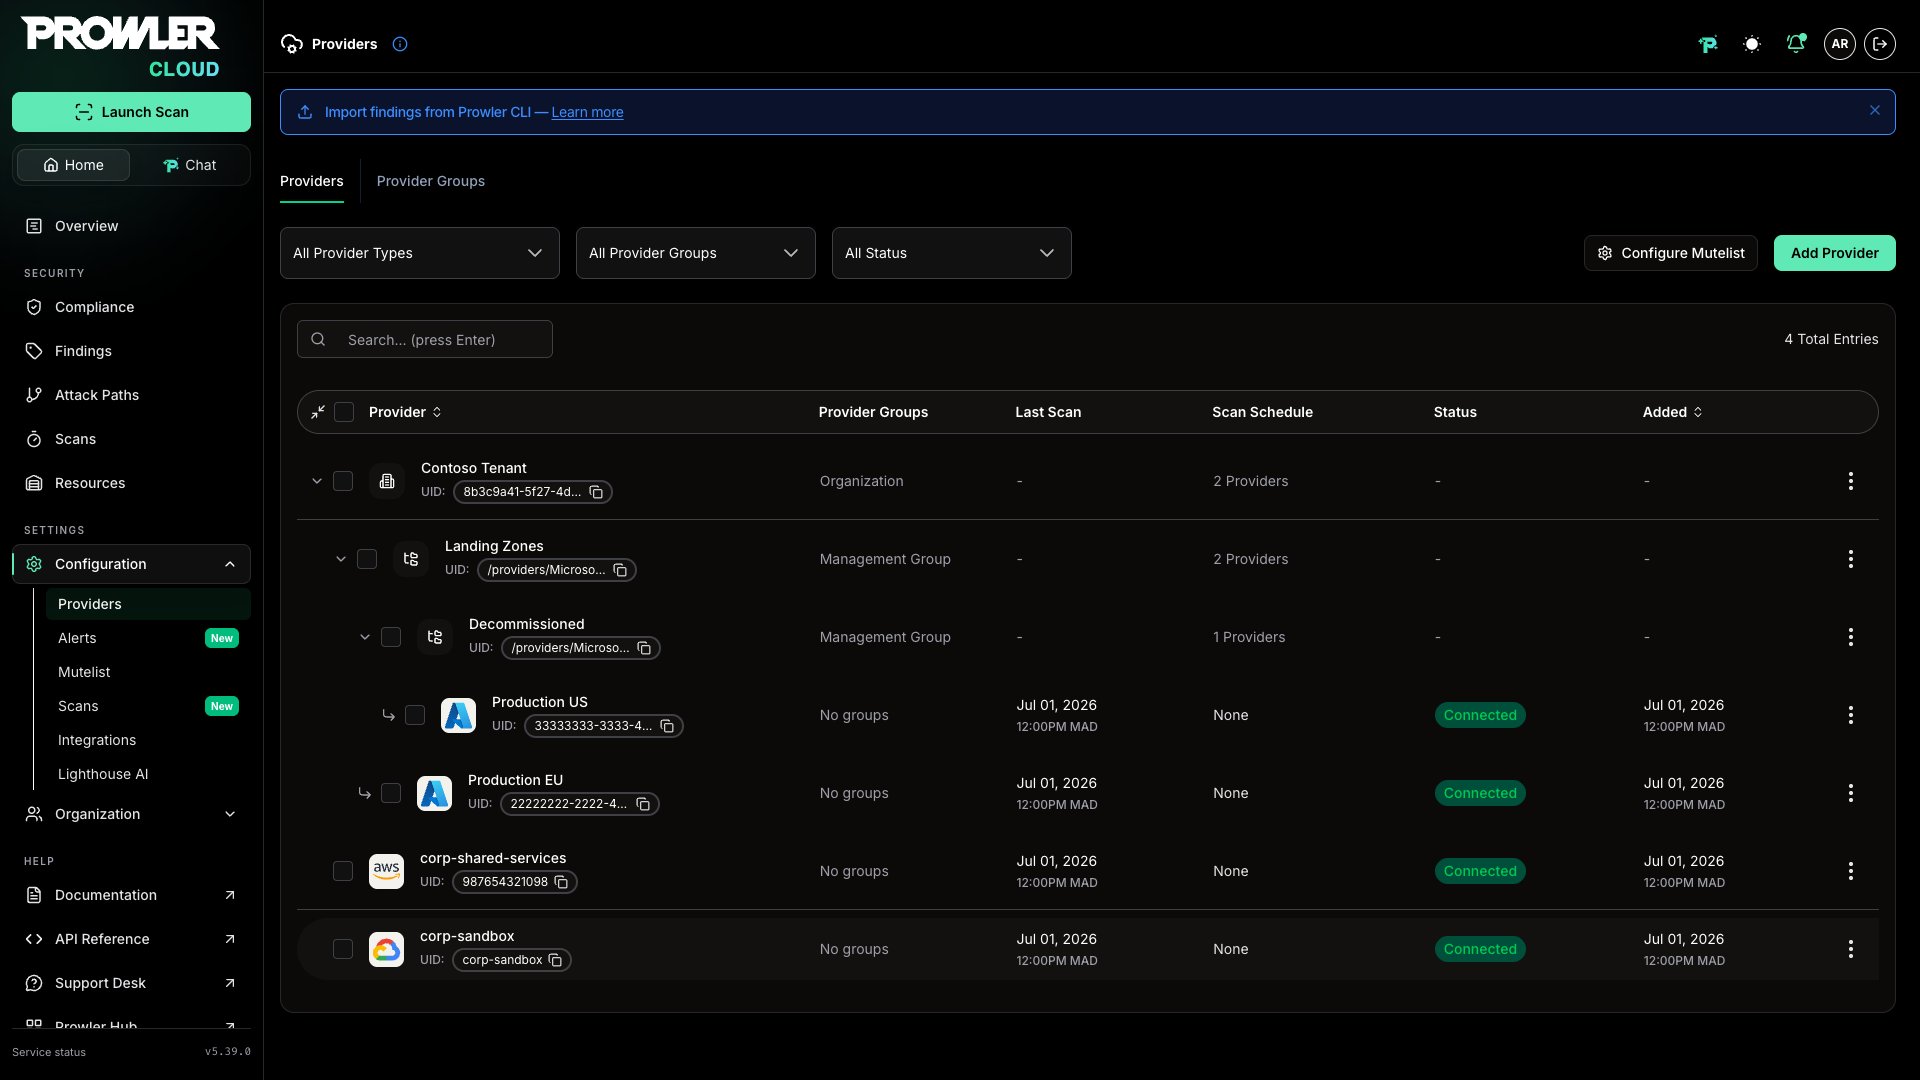Open Overview in sidebar

coord(131,226)
